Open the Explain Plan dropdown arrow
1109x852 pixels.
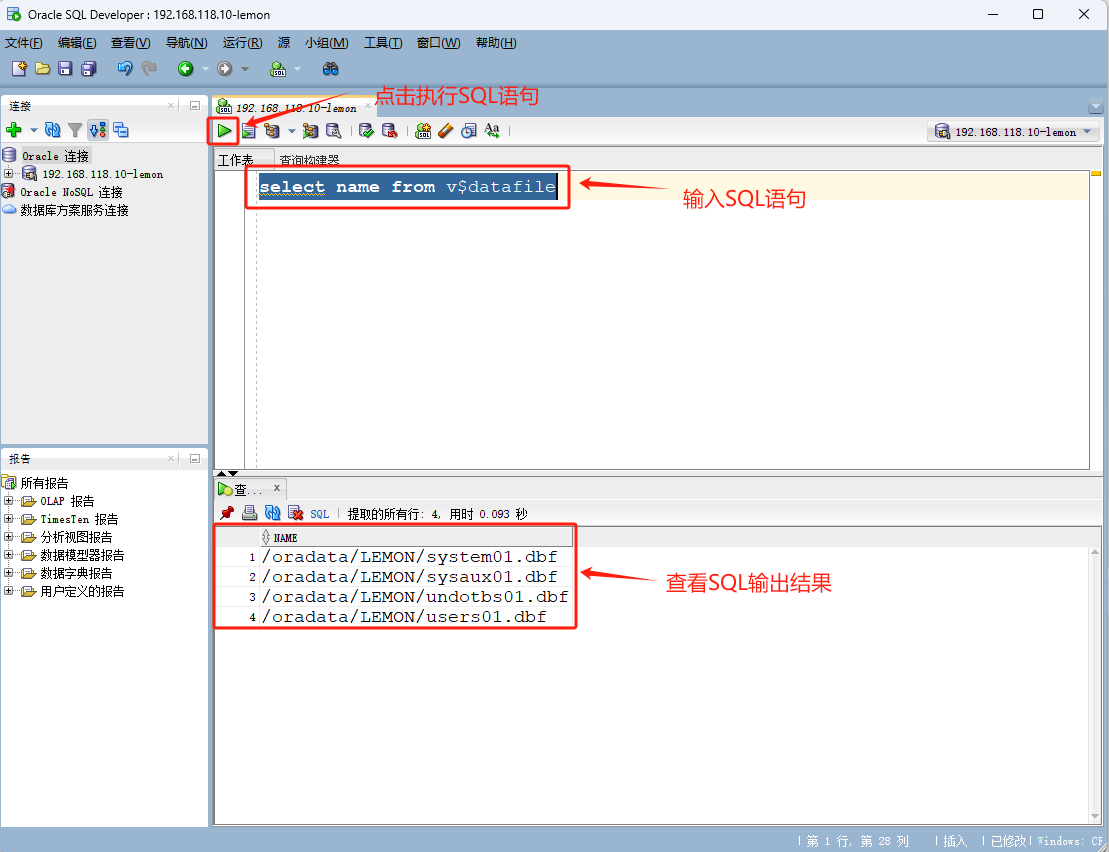291,131
